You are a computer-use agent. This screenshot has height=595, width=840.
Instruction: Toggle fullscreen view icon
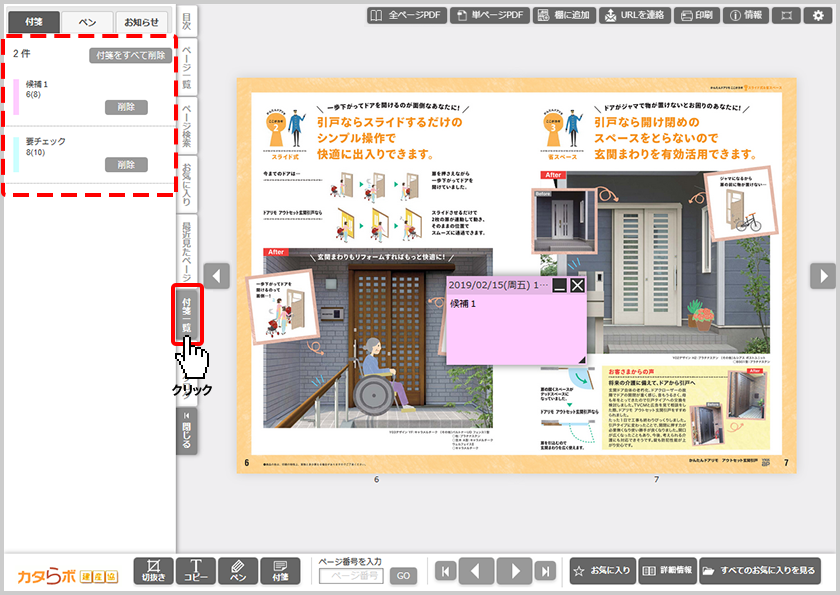(x=788, y=15)
